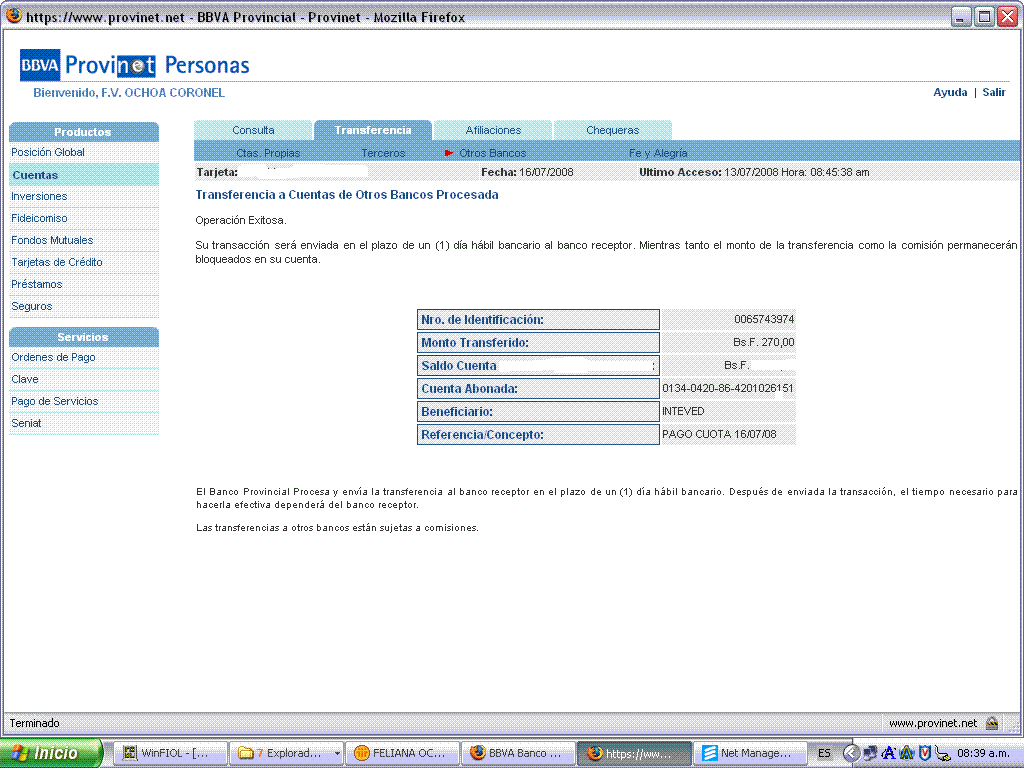Click heading Transferencia a Cuentas de Otros Bancos Procesada
Image resolution: width=1024 pixels, height=768 pixels.
pyautogui.click(x=347, y=195)
